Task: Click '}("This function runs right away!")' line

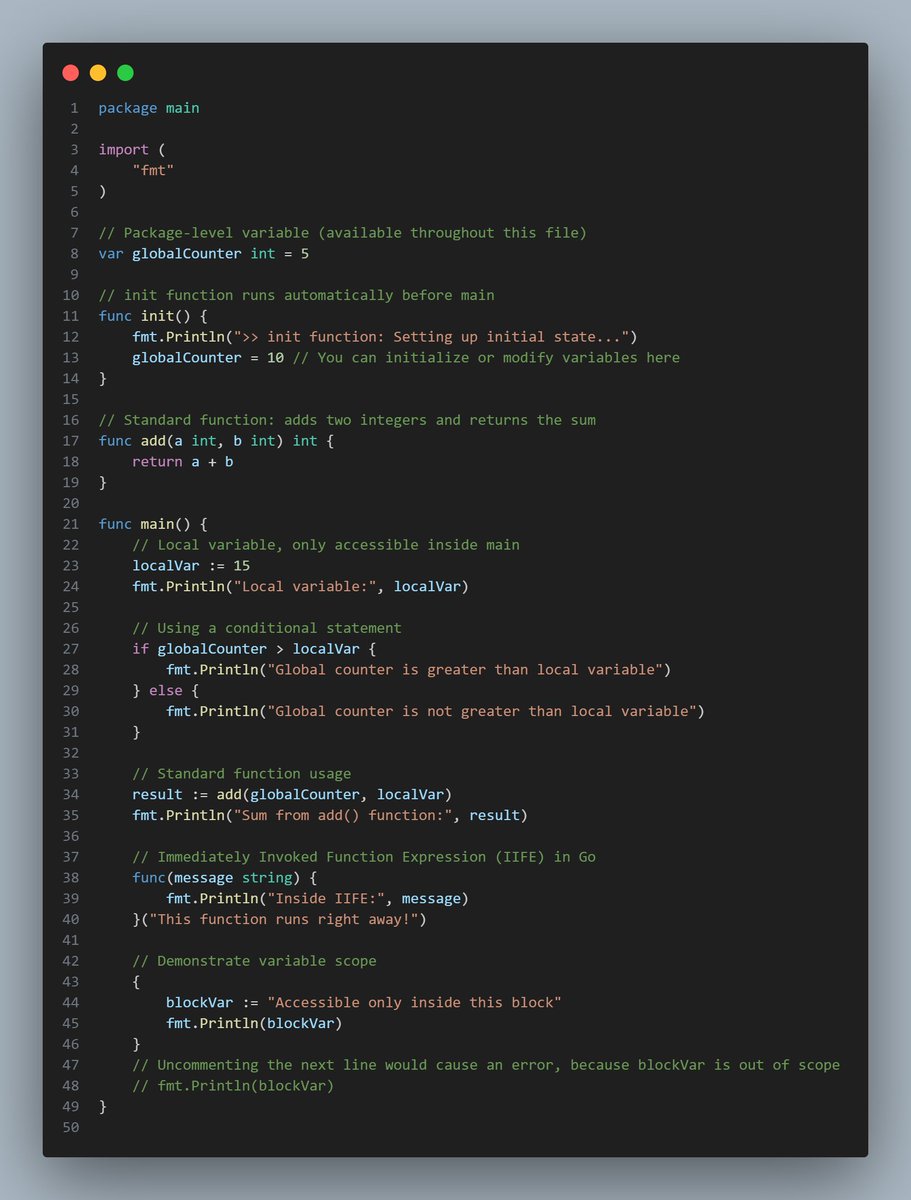Action: click(x=280, y=920)
